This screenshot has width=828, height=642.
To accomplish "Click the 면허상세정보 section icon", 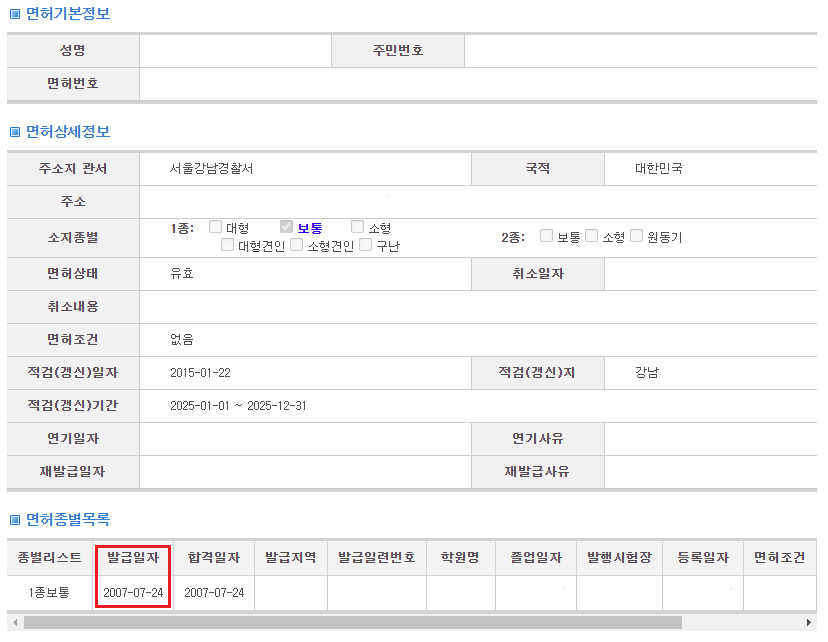I will (x=15, y=132).
